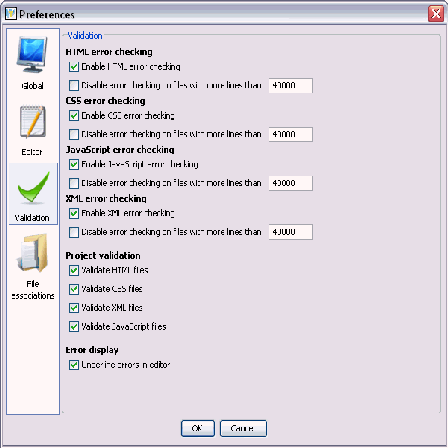Open the Editor preferences section

click(32, 130)
